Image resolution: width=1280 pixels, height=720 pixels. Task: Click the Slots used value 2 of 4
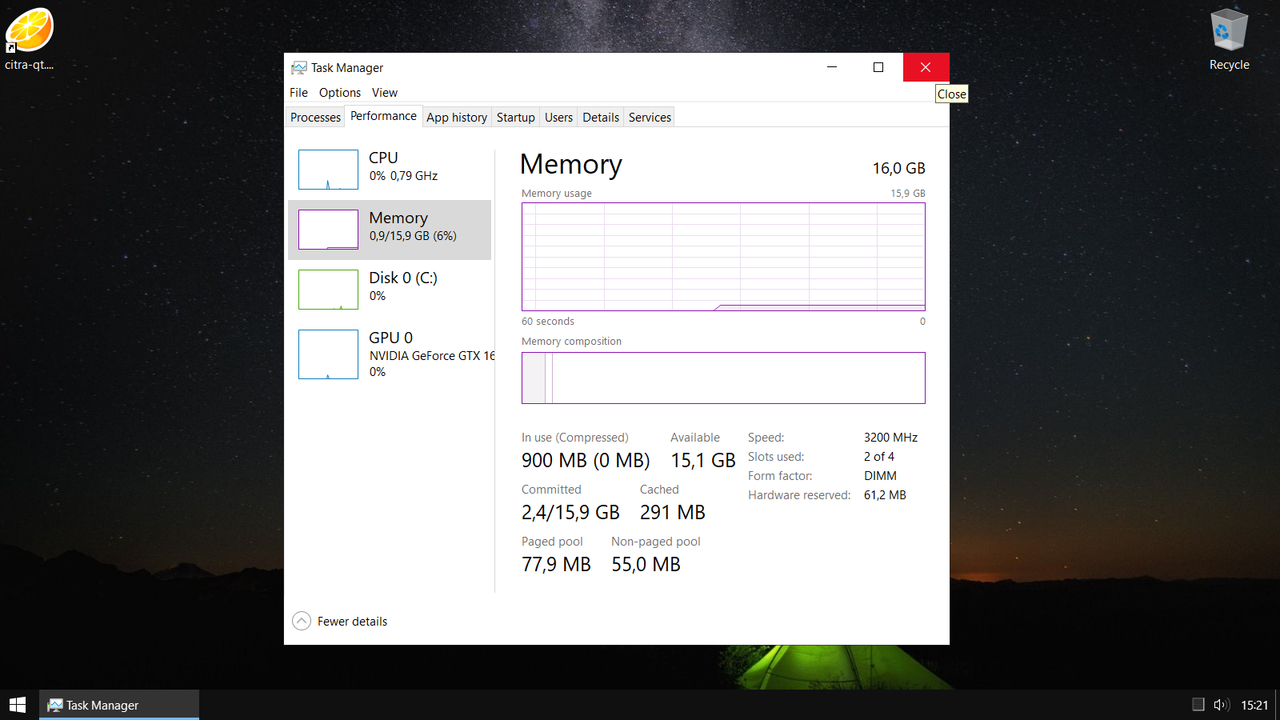click(879, 457)
